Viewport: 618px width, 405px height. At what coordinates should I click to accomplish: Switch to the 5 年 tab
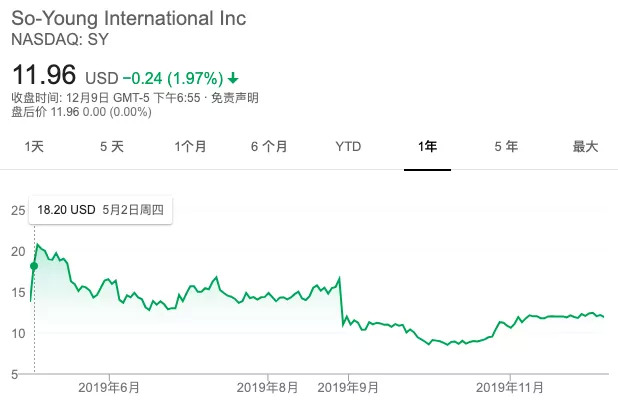pos(506,146)
